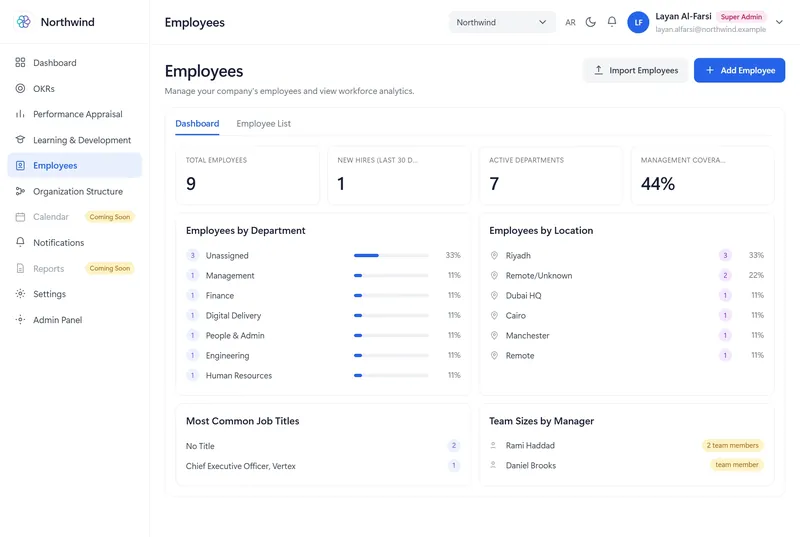Click the location pin next to Riyadh
This screenshot has width=800, height=537.
point(494,255)
